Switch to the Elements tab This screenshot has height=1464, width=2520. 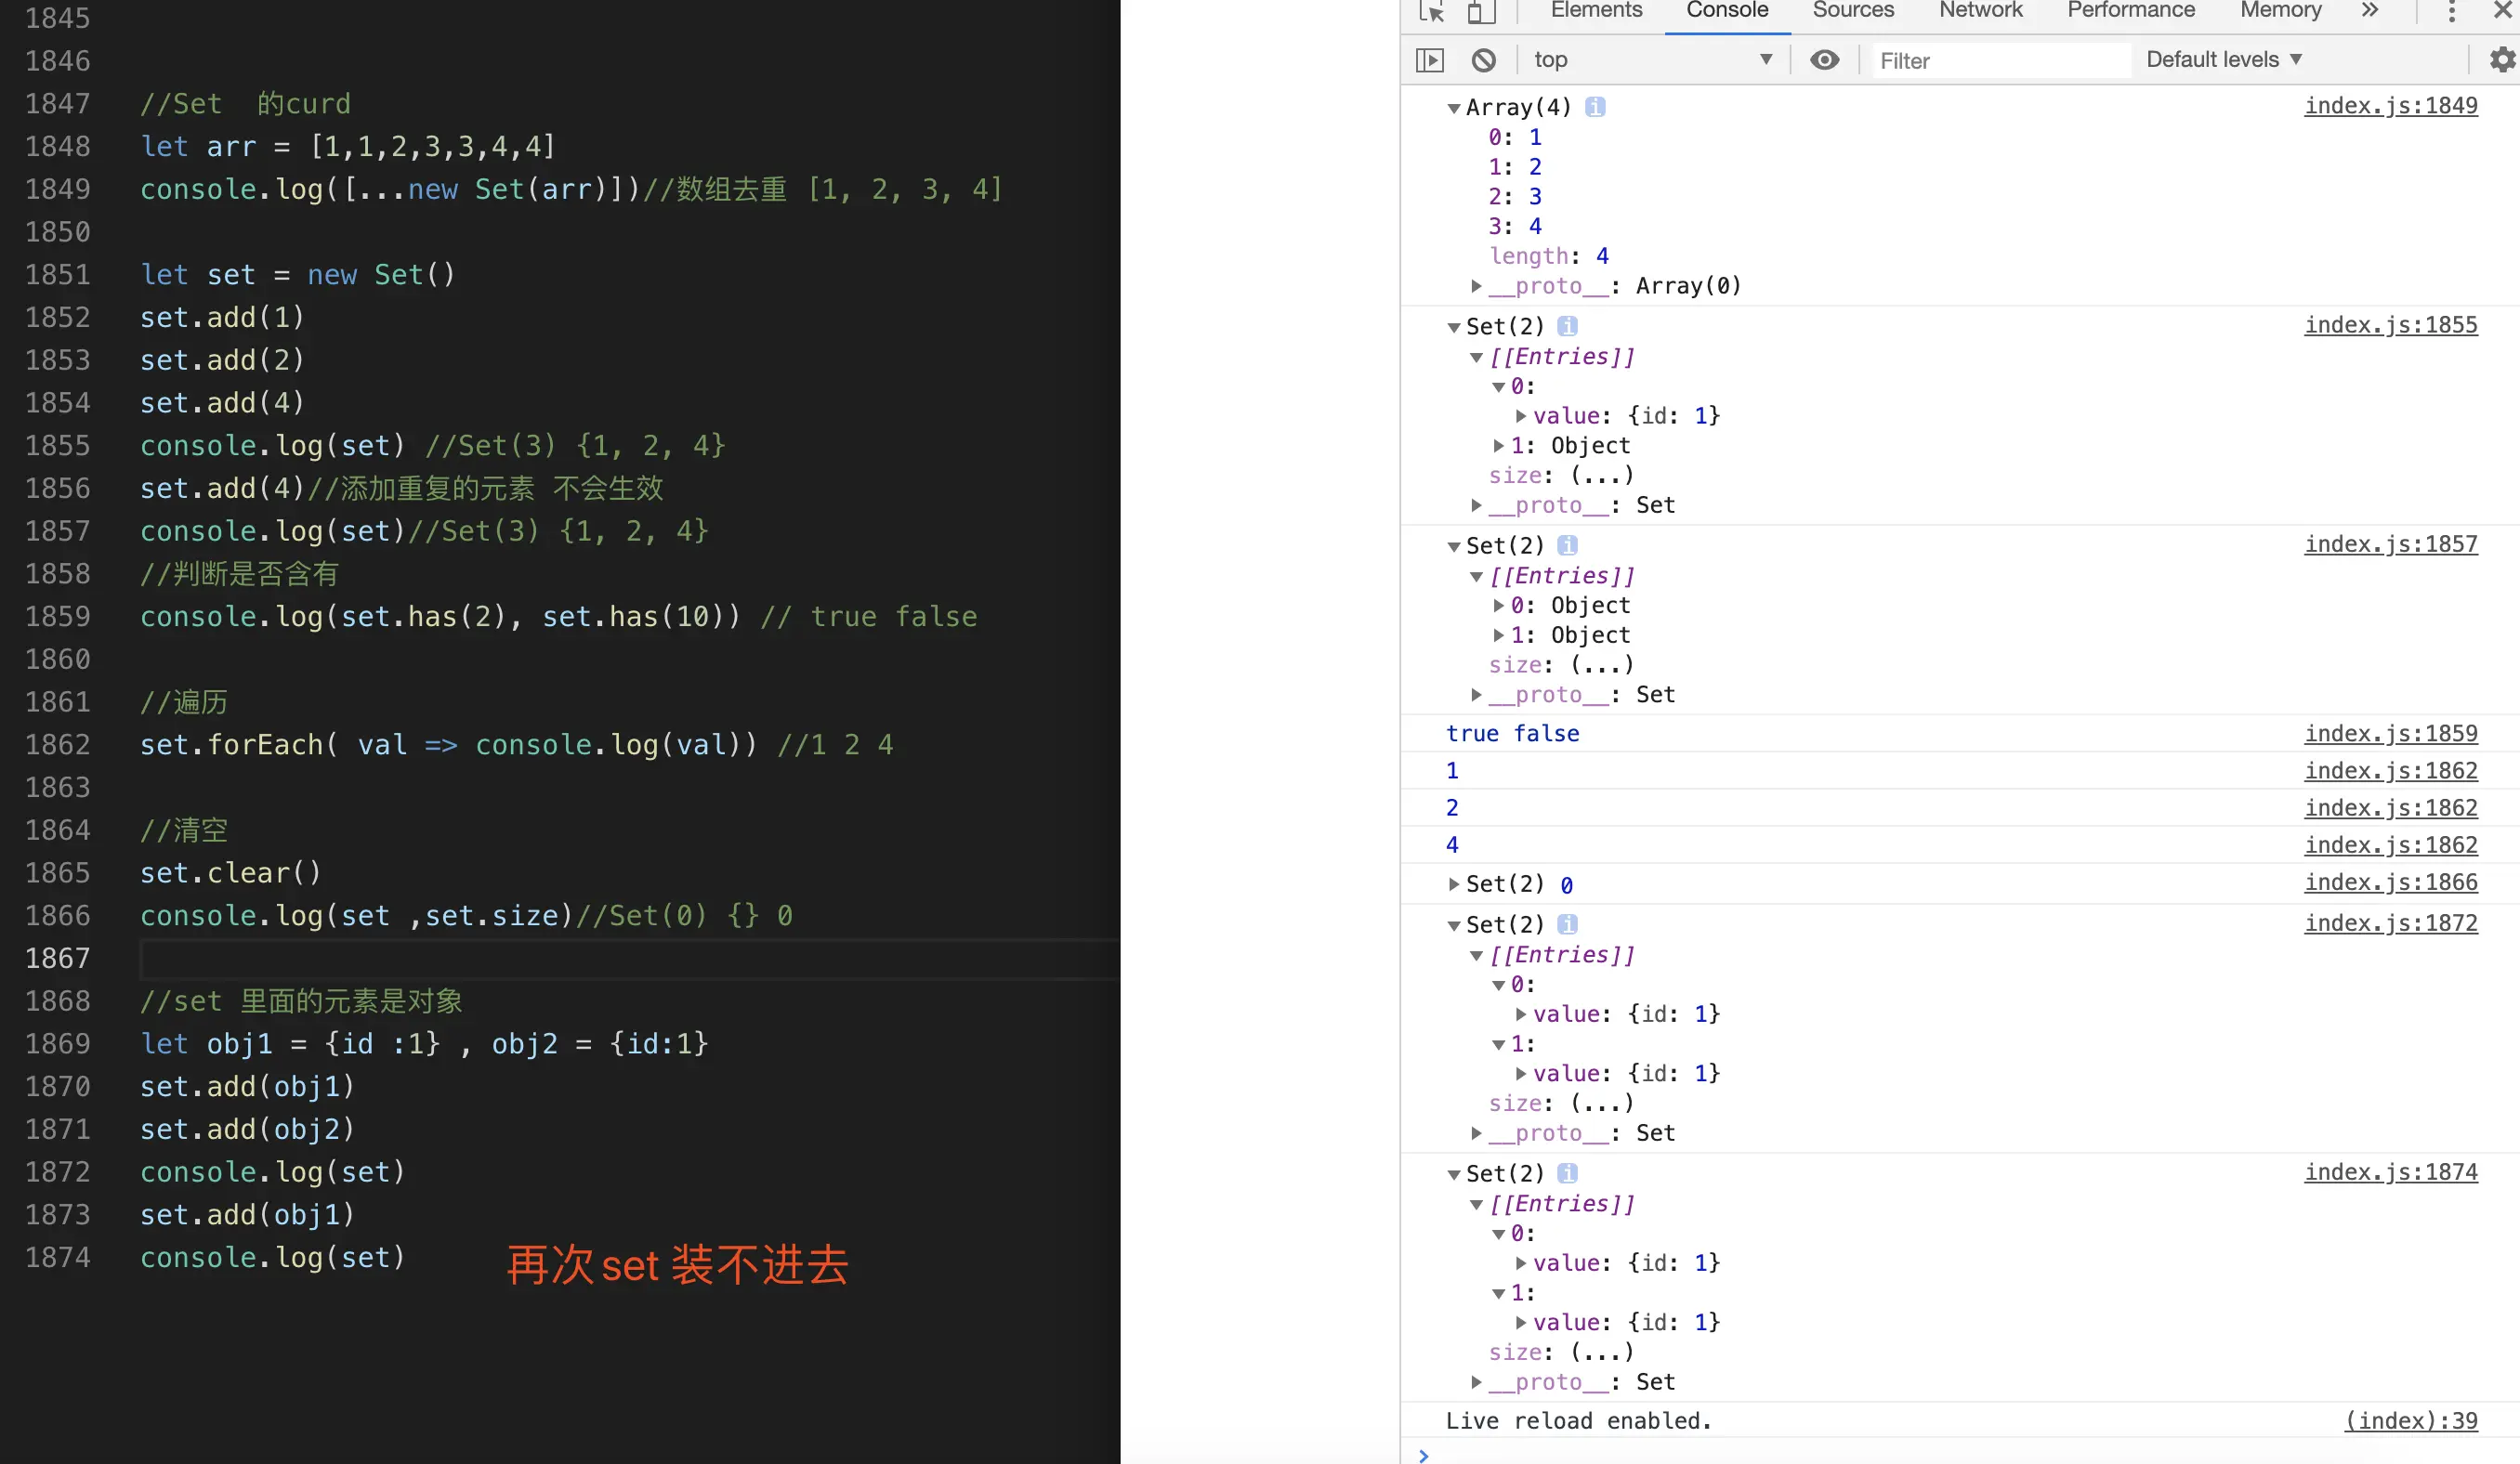[x=1596, y=11]
